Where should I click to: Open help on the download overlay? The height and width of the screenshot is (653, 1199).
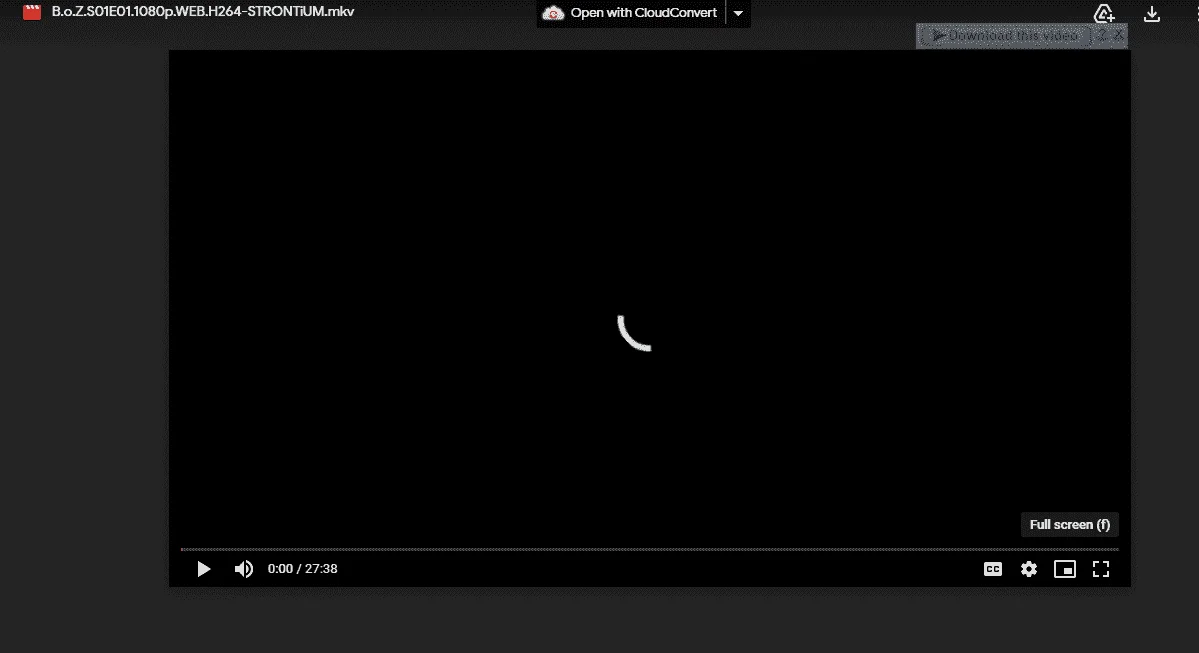point(1102,35)
